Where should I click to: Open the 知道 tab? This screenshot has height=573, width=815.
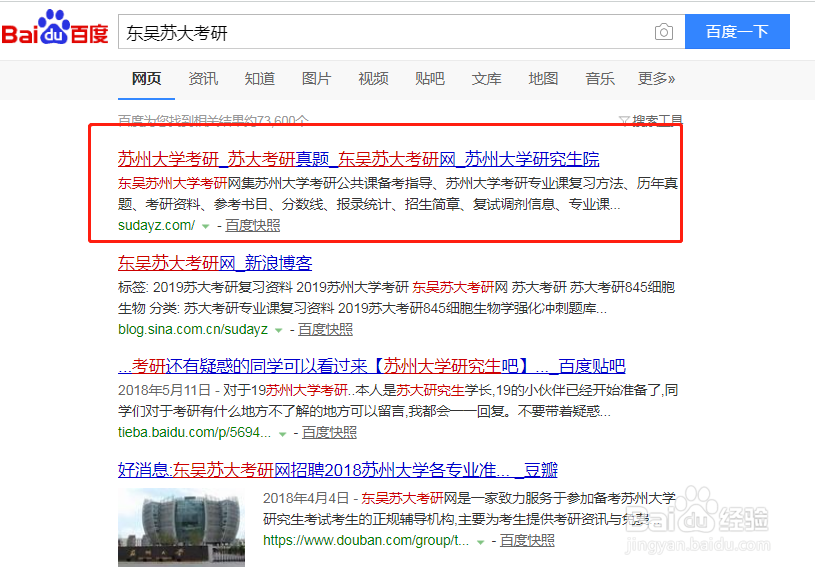260,79
